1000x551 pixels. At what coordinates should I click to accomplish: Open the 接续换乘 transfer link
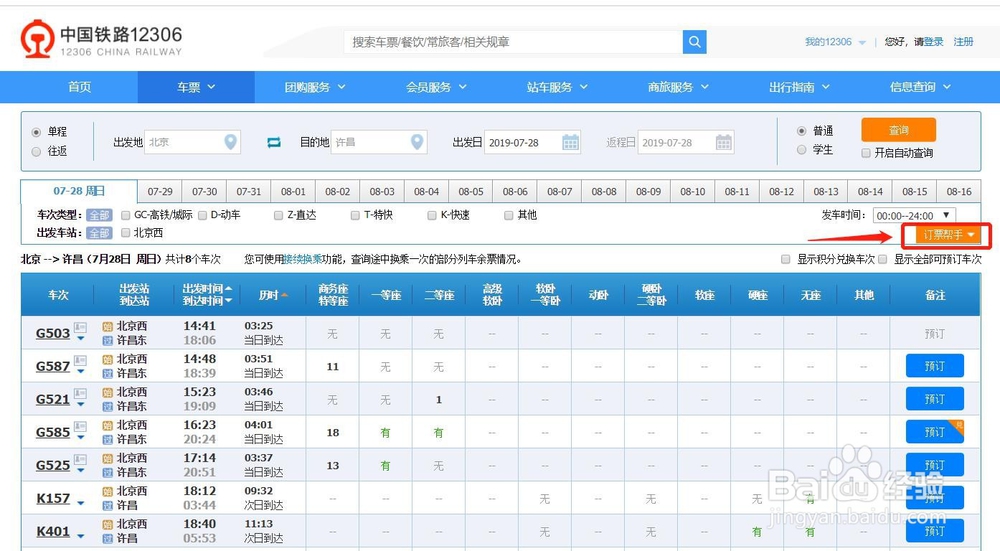pos(302,260)
